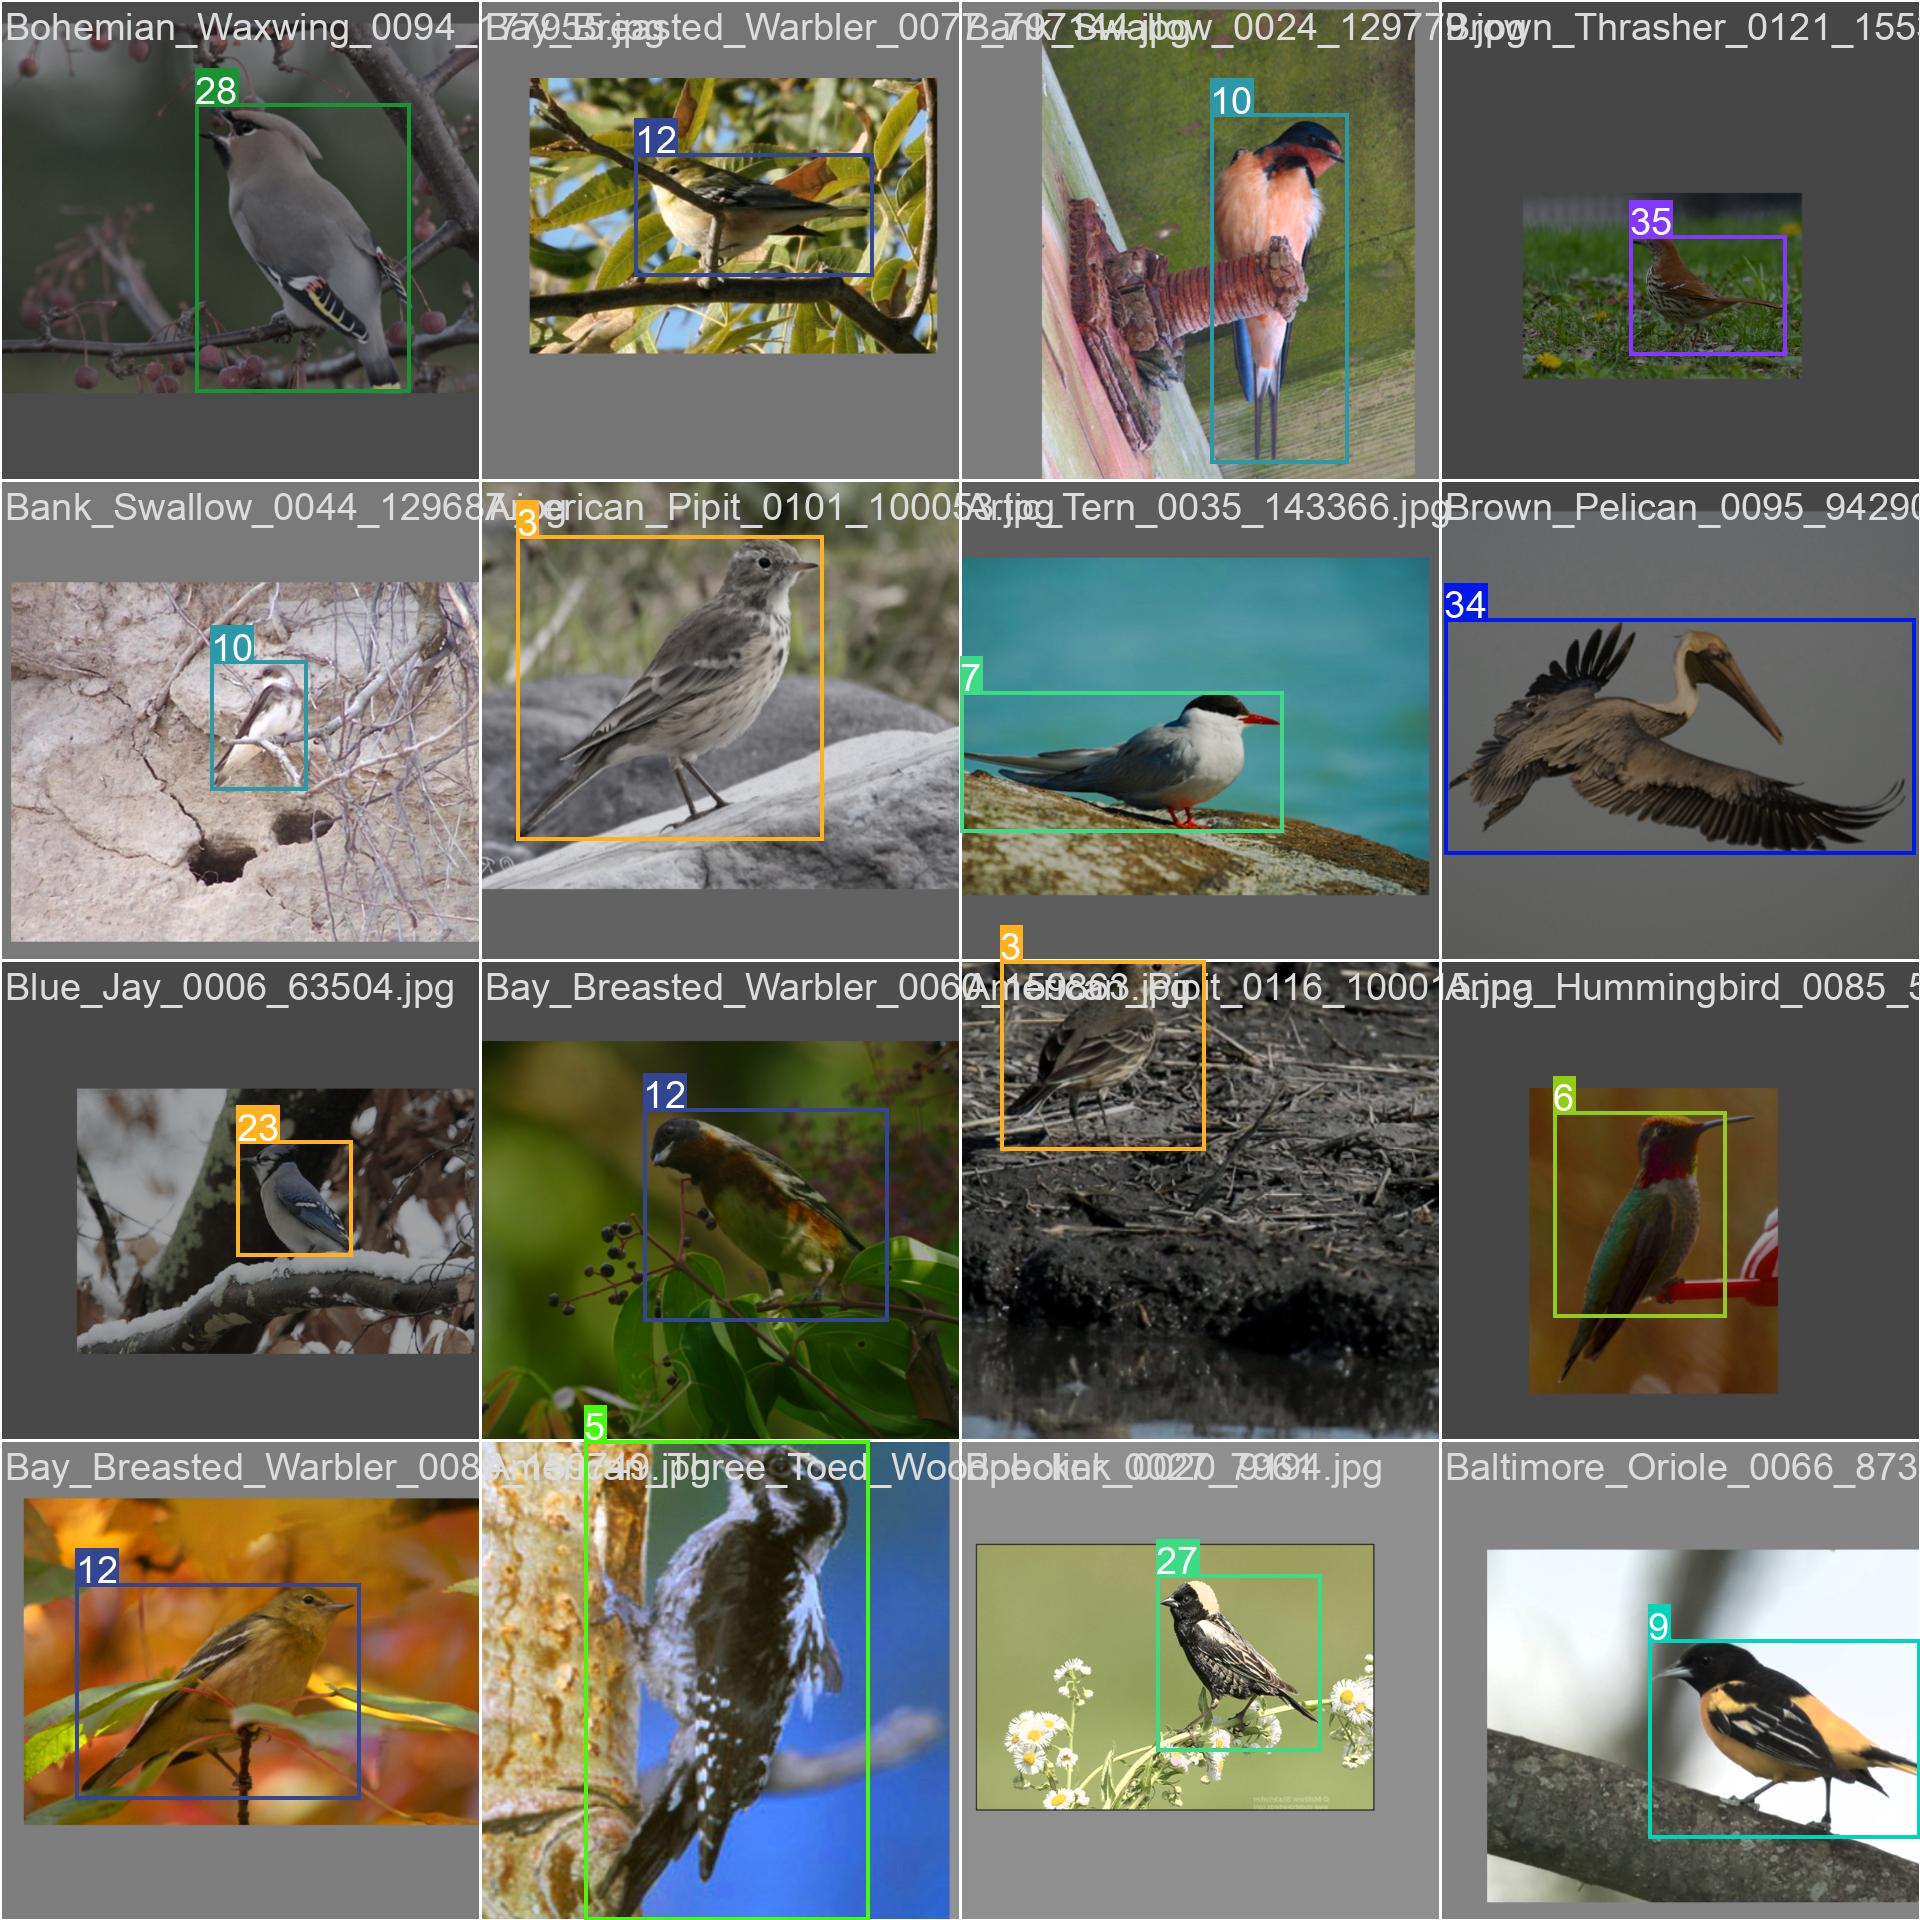Click the bright green class label 5
This screenshot has width=1920, height=1920.
tap(594, 1425)
